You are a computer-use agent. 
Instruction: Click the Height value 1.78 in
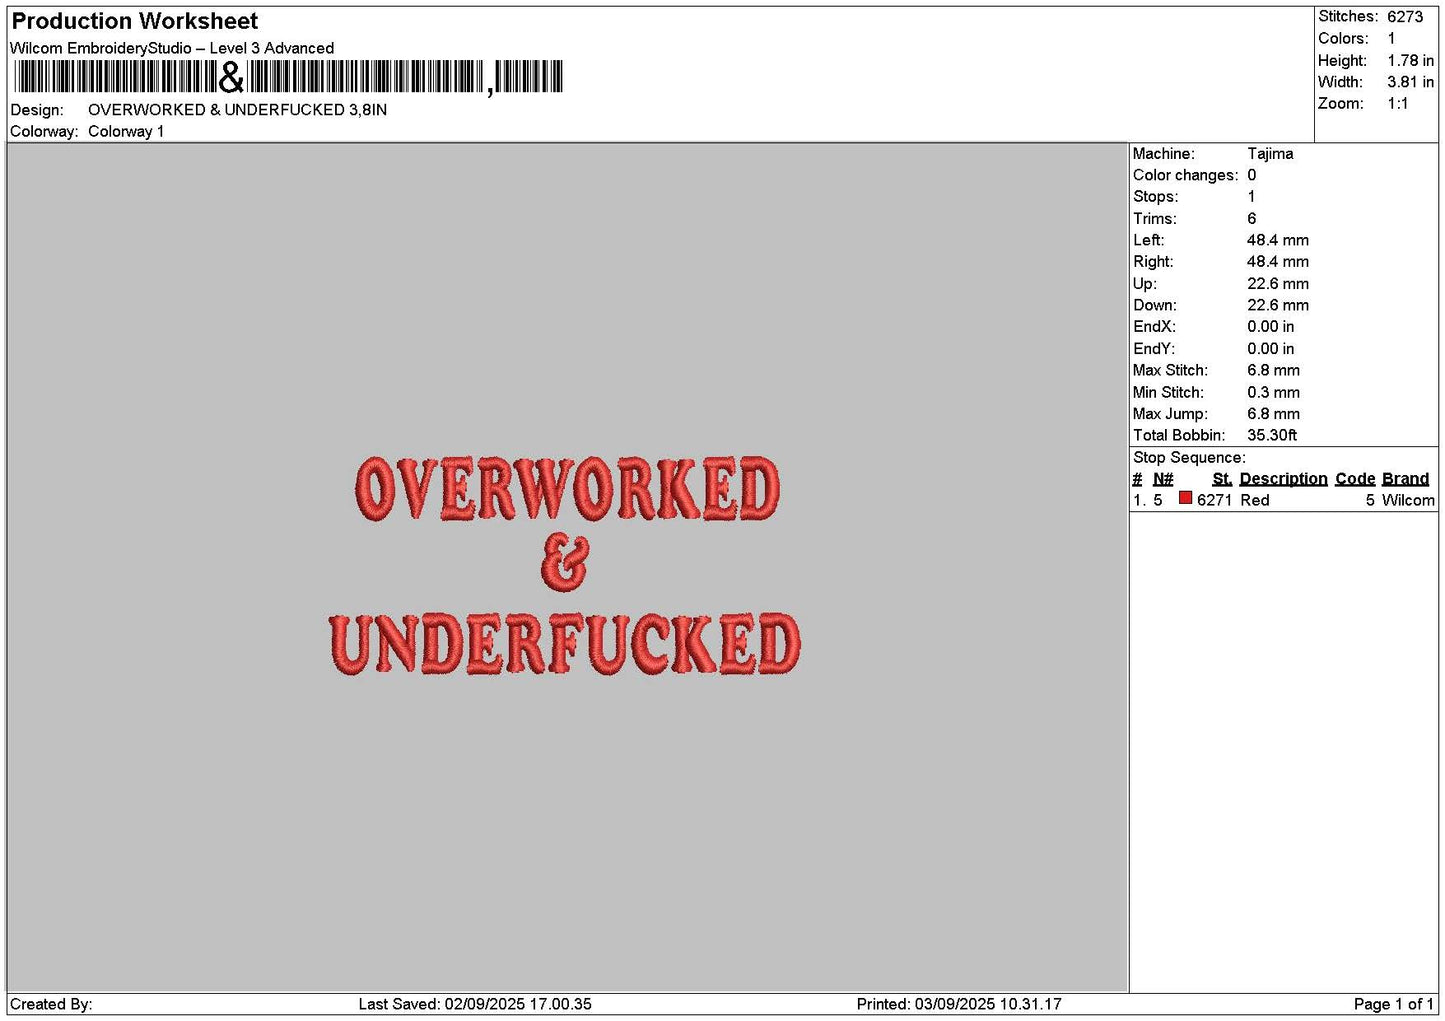click(x=1410, y=61)
